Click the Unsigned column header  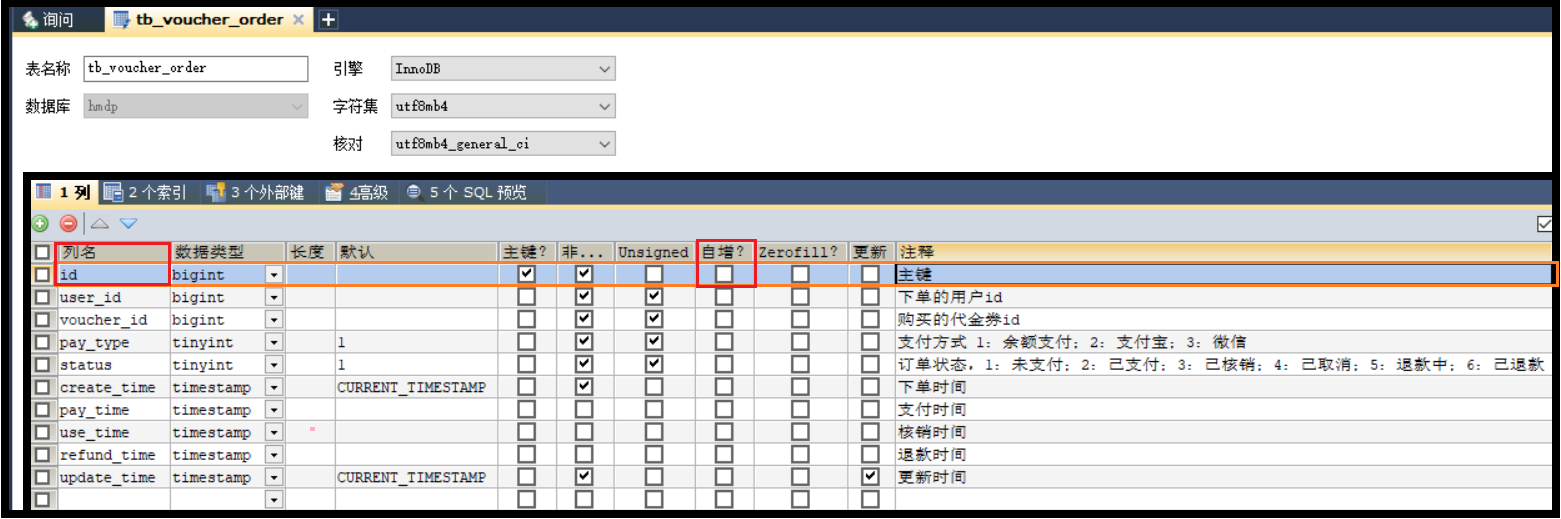coord(654,252)
